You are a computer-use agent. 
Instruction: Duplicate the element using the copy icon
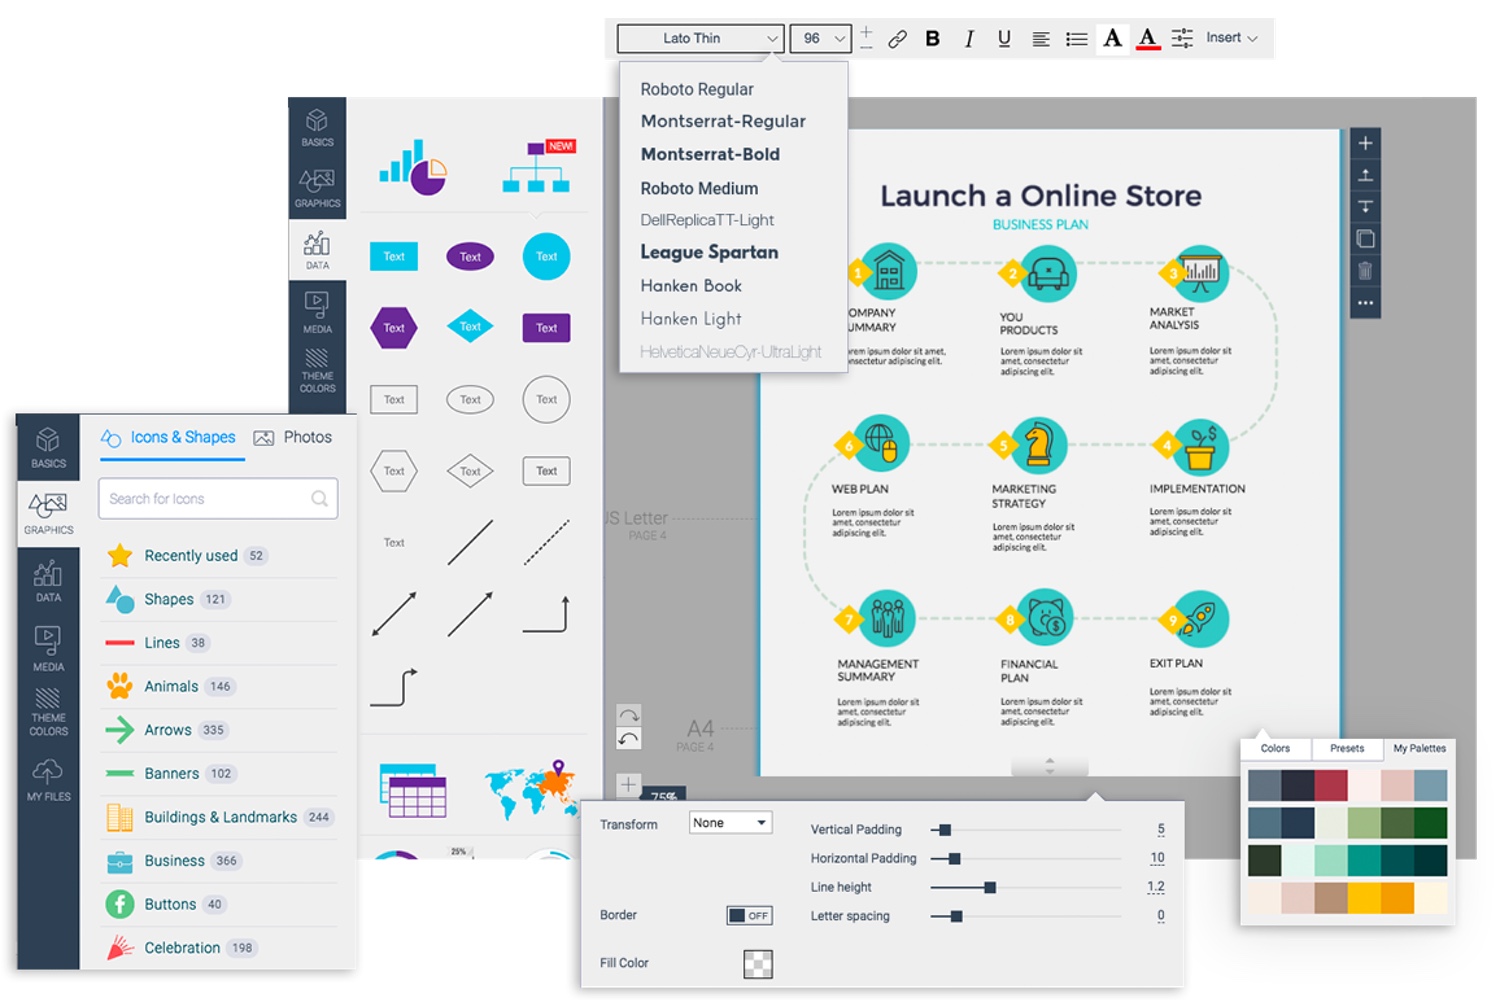point(1365,238)
